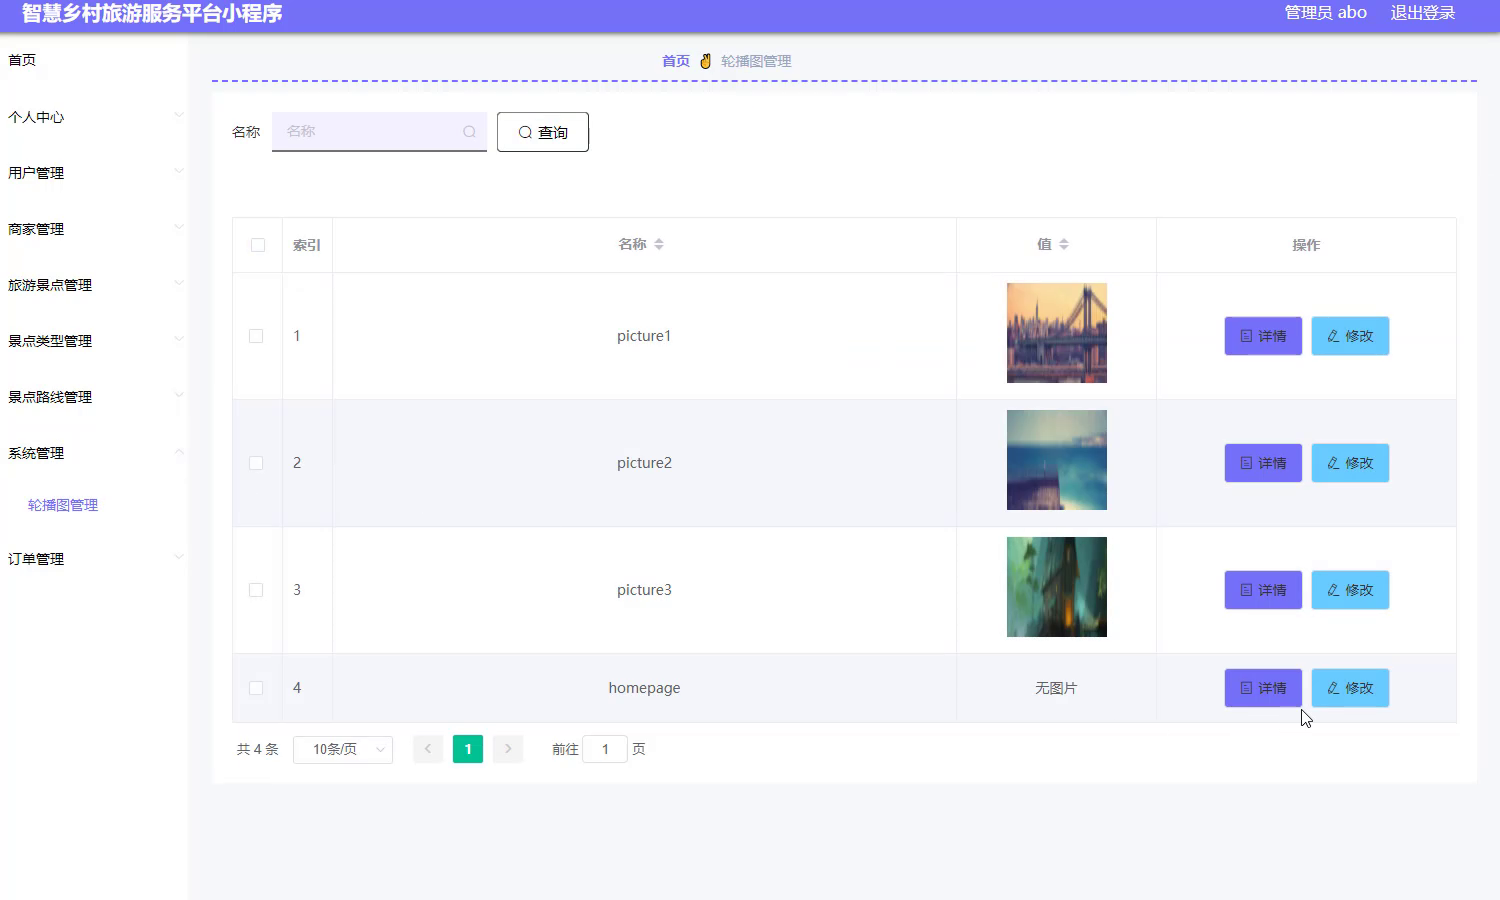
Task: Click the picture3 house thumbnail
Action: click(1057, 587)
